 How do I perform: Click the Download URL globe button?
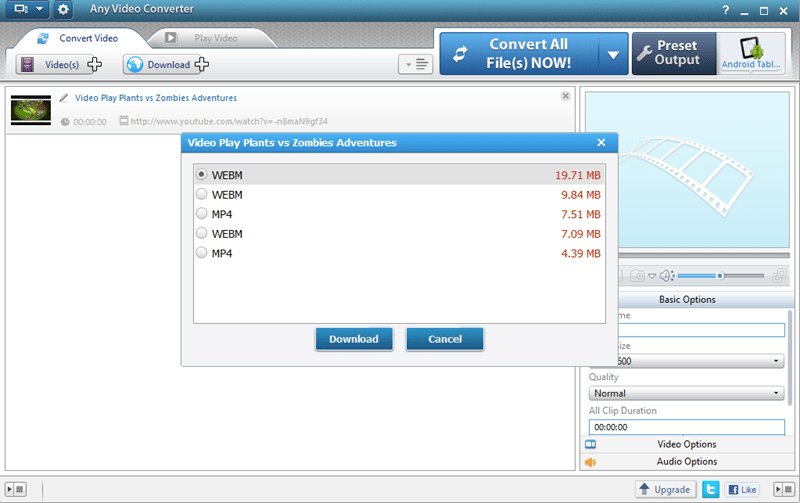point(166,65)
